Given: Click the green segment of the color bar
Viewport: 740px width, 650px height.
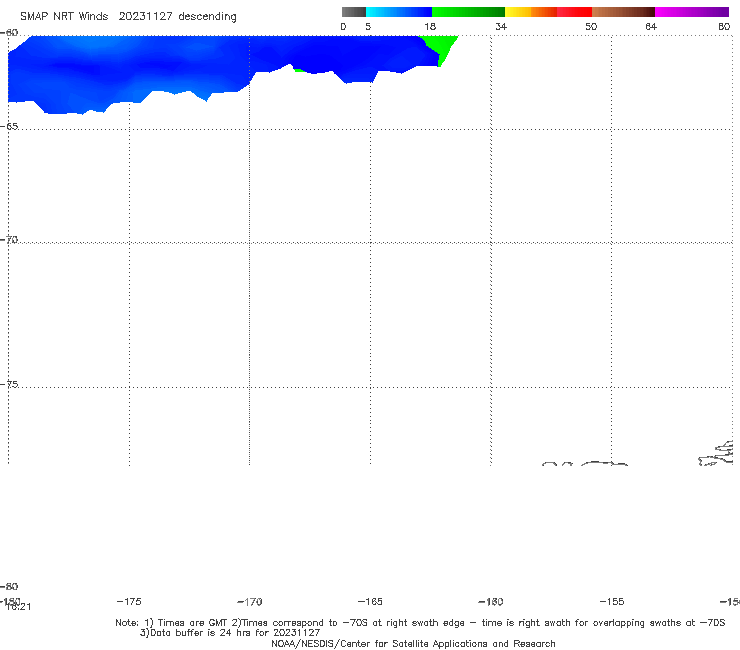Looking at the screenshot, I should 468,12.
